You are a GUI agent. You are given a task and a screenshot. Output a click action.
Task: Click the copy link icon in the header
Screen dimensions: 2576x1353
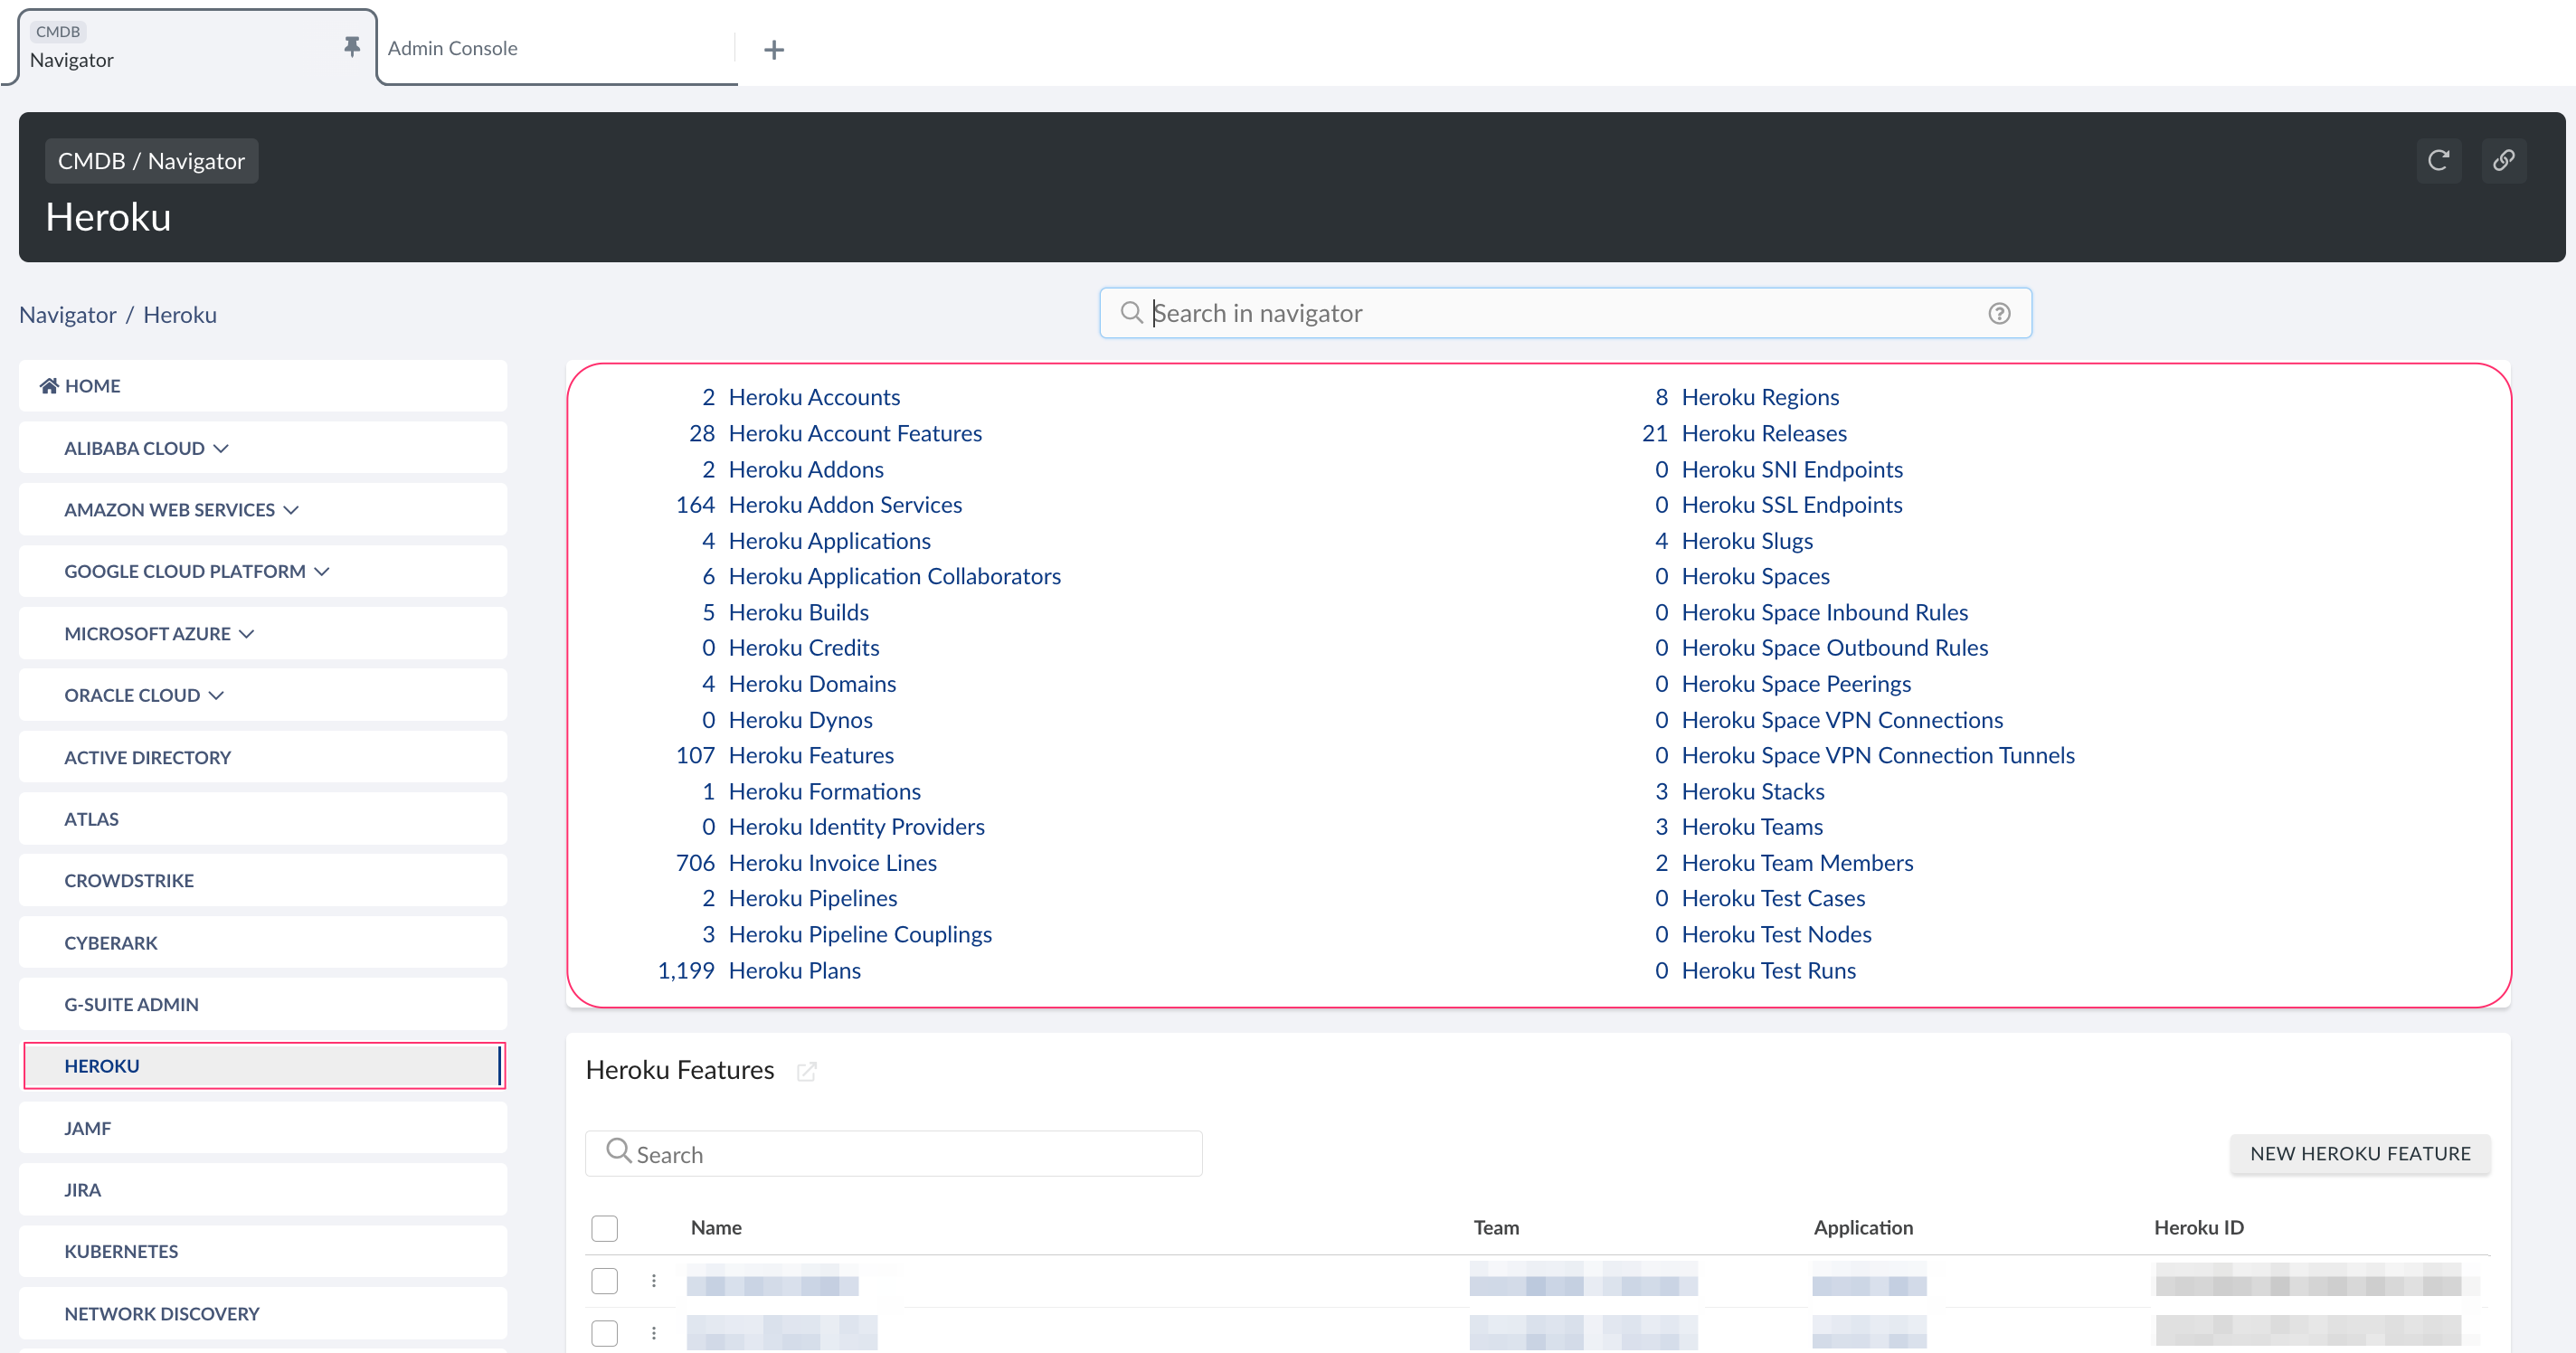coord(2505,160)
